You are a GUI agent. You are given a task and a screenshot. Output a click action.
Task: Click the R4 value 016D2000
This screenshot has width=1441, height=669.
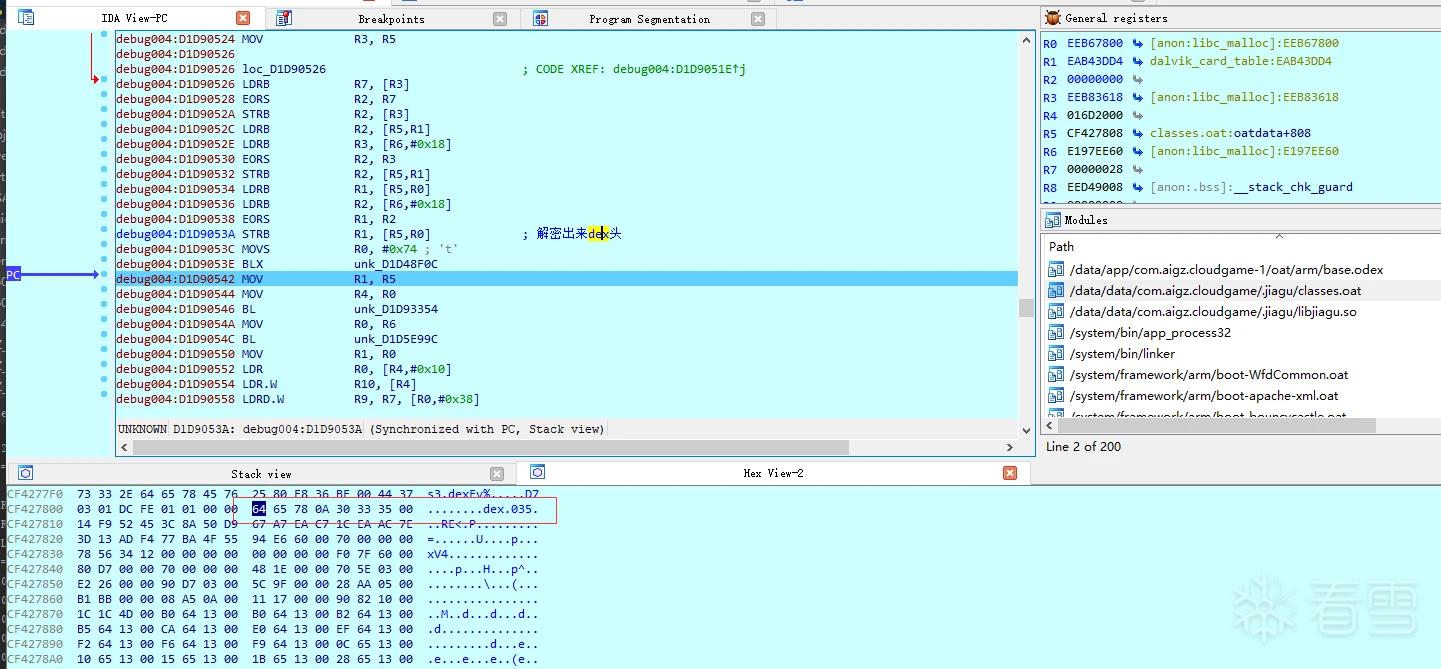(1095, 115)
